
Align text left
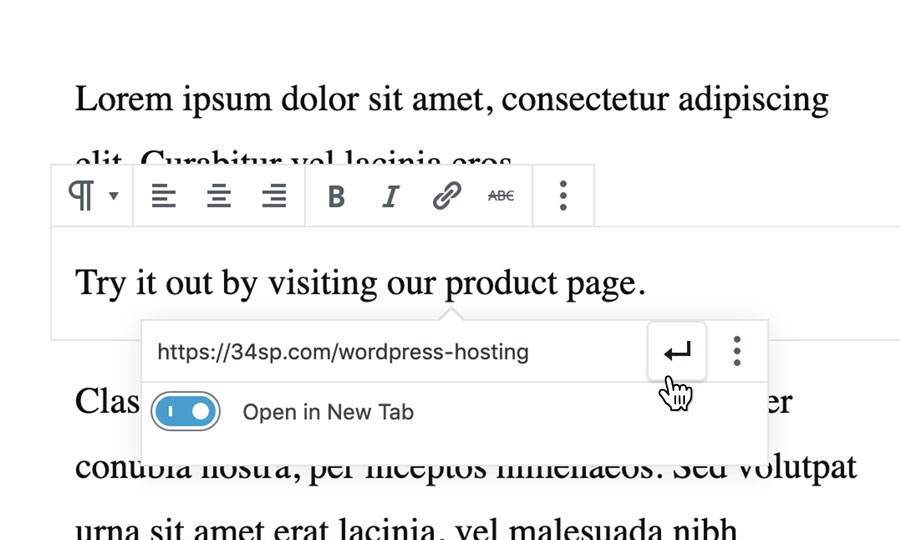[x=164, y=196]
